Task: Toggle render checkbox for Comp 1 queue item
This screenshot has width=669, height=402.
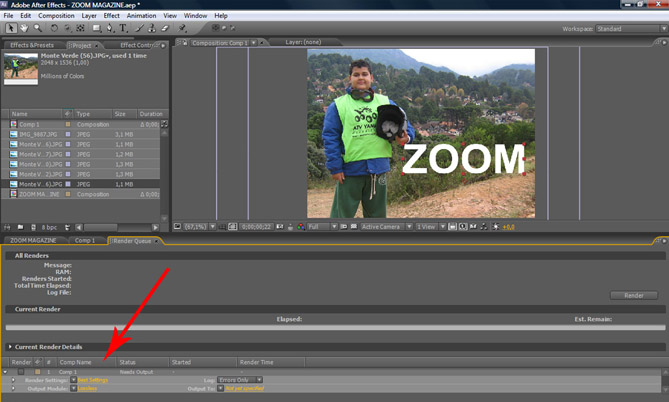Action: pyautogui.click(x=19, y=371)
